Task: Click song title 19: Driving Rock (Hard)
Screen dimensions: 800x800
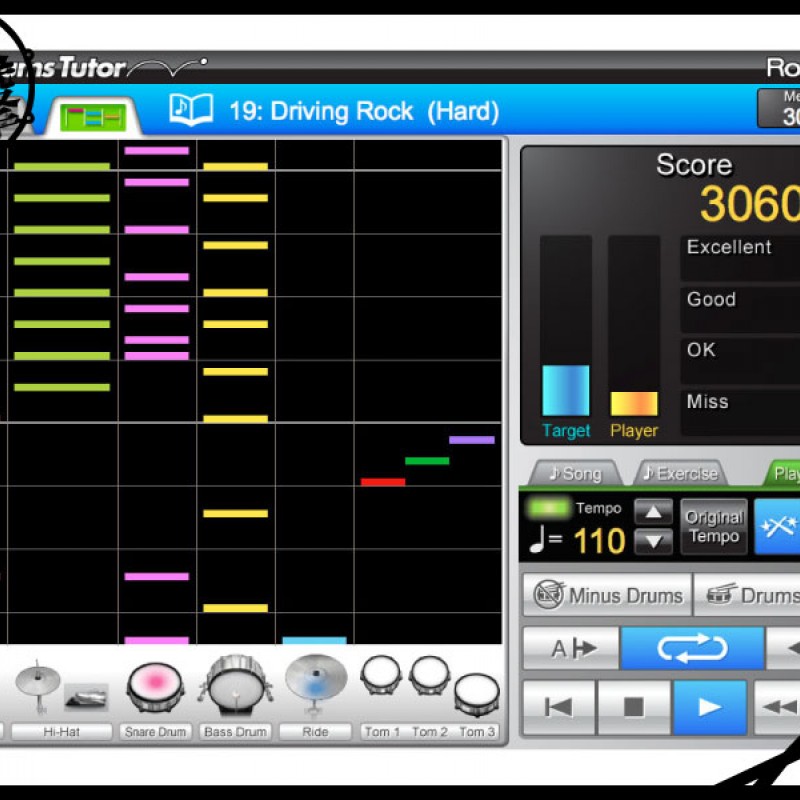Action: coord(364,111)
